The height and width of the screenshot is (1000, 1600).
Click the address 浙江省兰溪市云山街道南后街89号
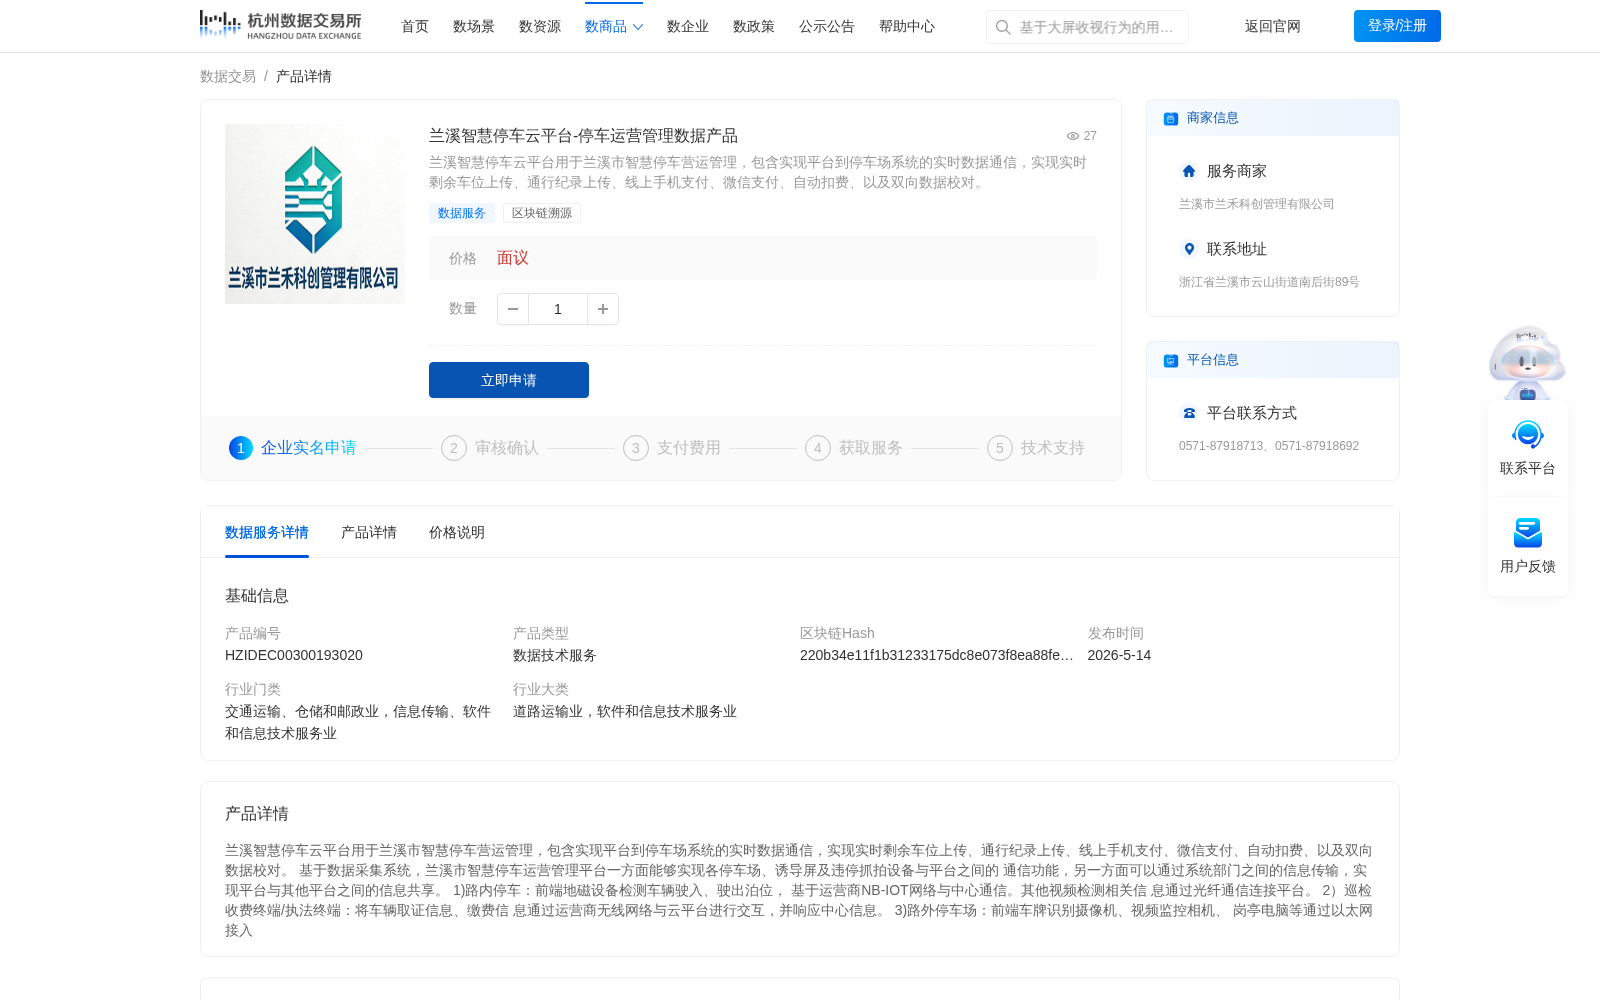pyautogui.click(x=1269, y=282)
